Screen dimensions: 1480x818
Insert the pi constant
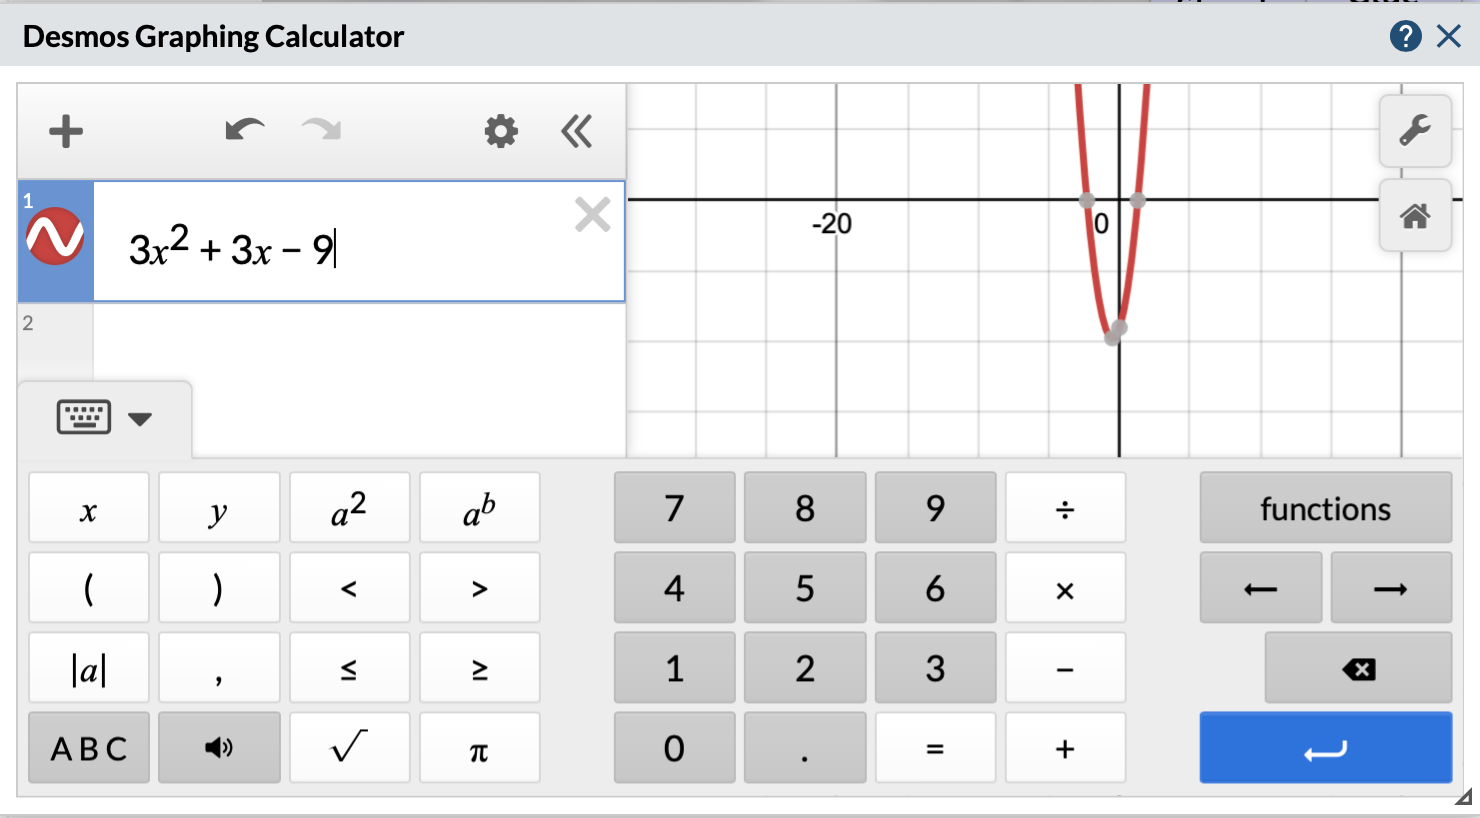480,748
